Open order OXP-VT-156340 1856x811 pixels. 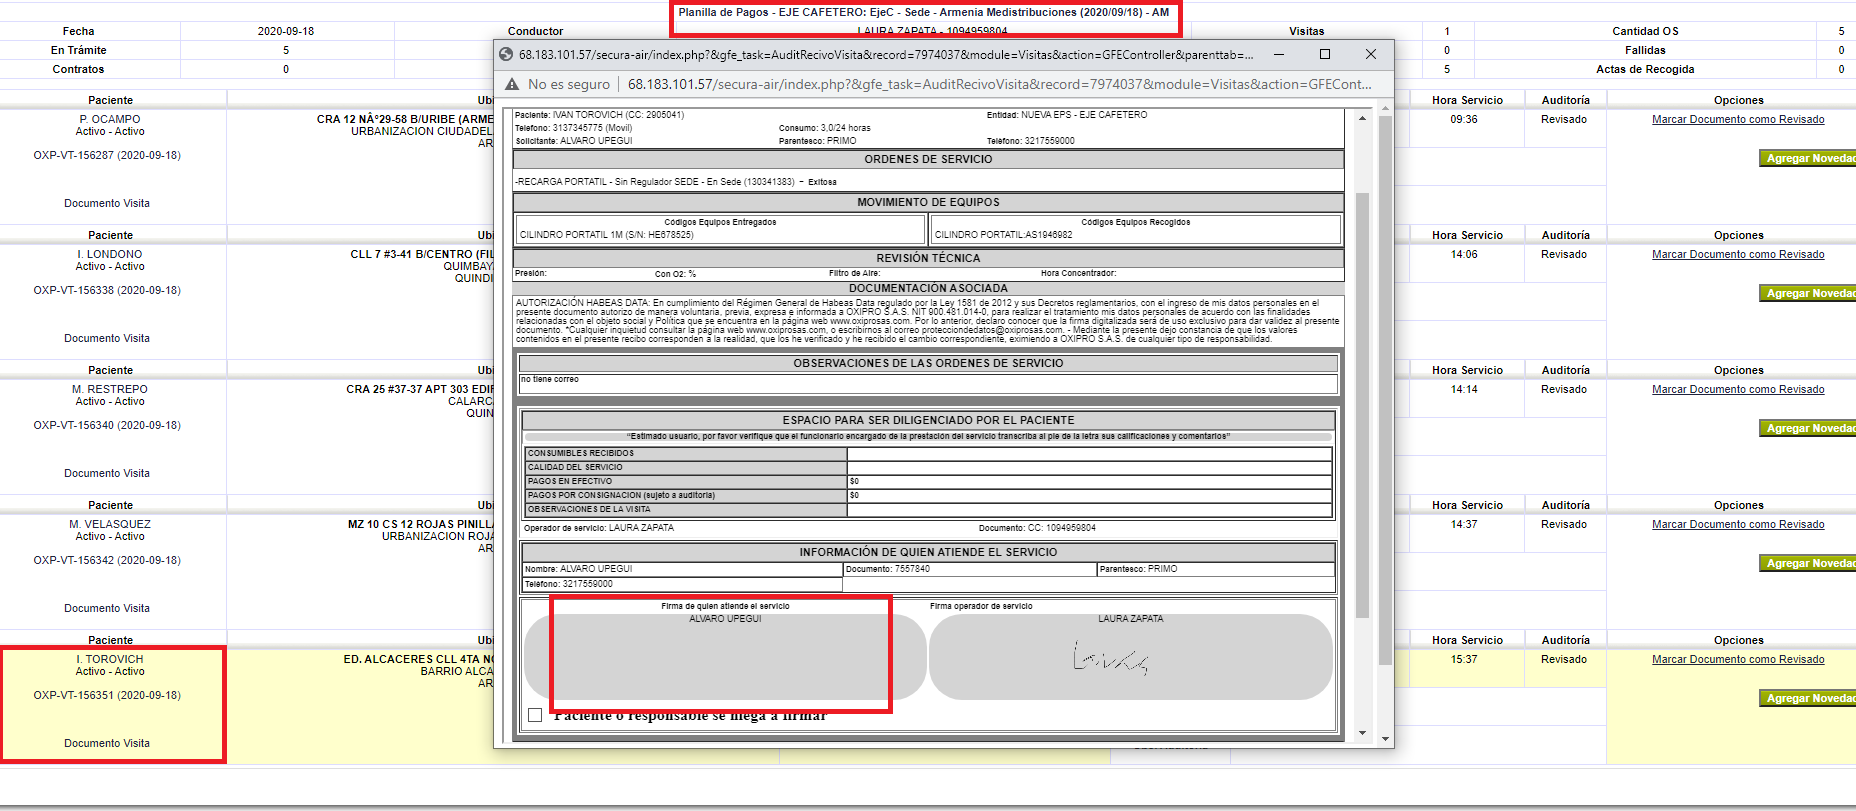coord(107,425)
